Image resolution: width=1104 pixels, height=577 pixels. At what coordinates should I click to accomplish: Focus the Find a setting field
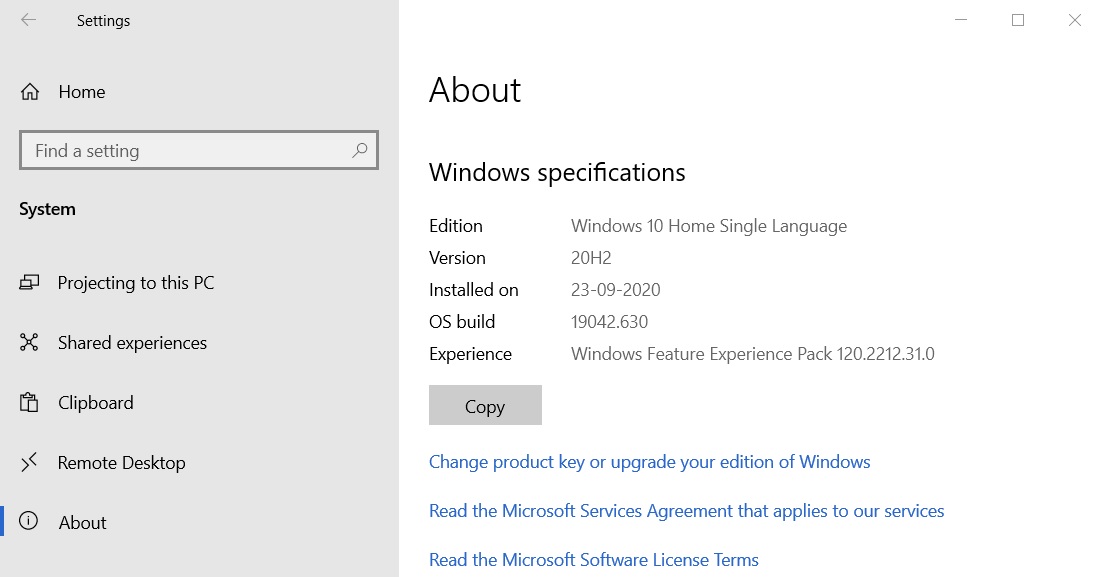[x=199, y=150]
